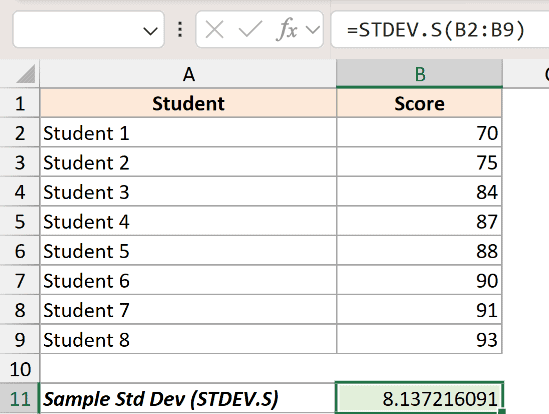Image resolution: width=549 pixels, height=414 pixels.
Task: Select the 'Student 7' cell
Action: pos(188,310)
